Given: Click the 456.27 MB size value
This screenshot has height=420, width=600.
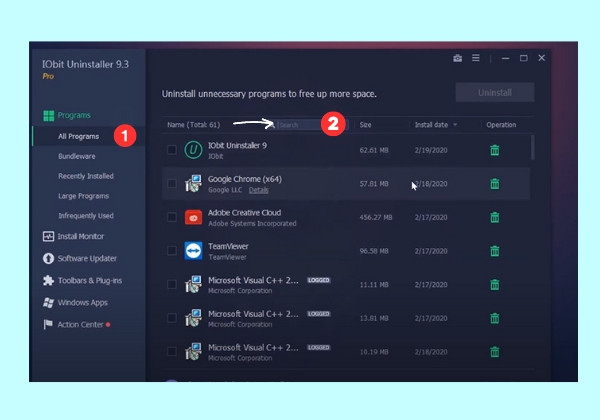Looking at the screenshot, I should point(376,217).
